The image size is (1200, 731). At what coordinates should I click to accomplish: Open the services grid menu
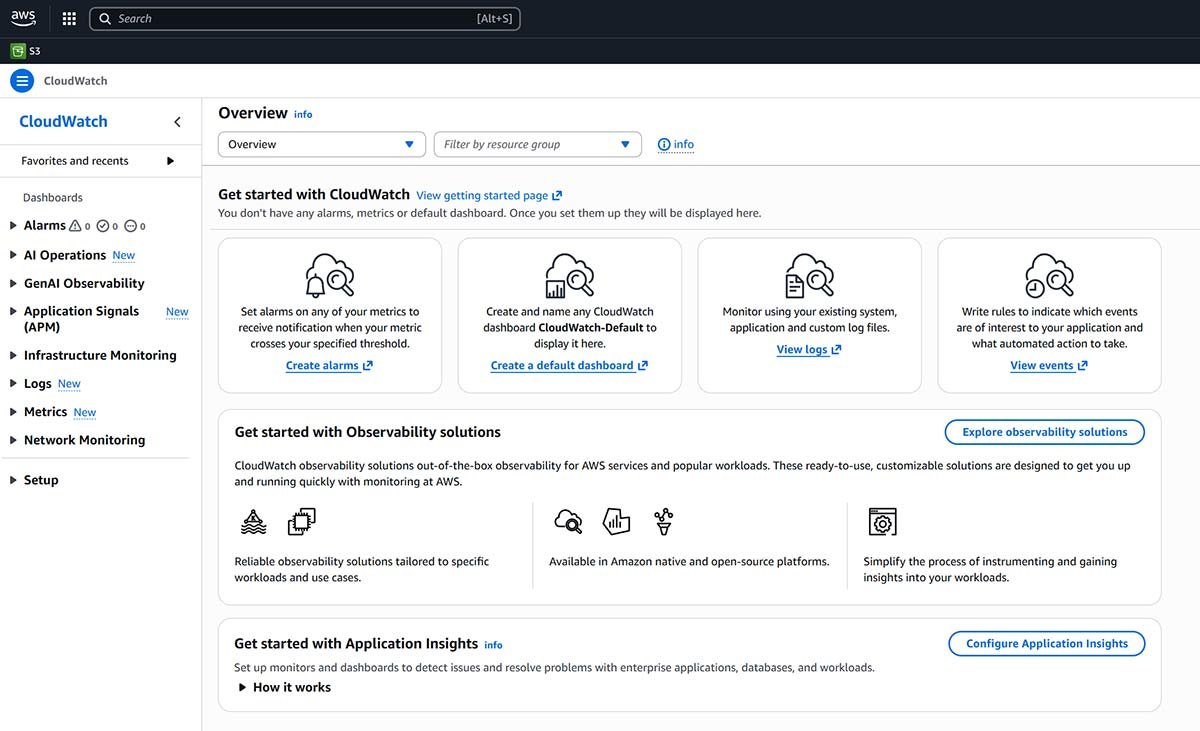69,18
